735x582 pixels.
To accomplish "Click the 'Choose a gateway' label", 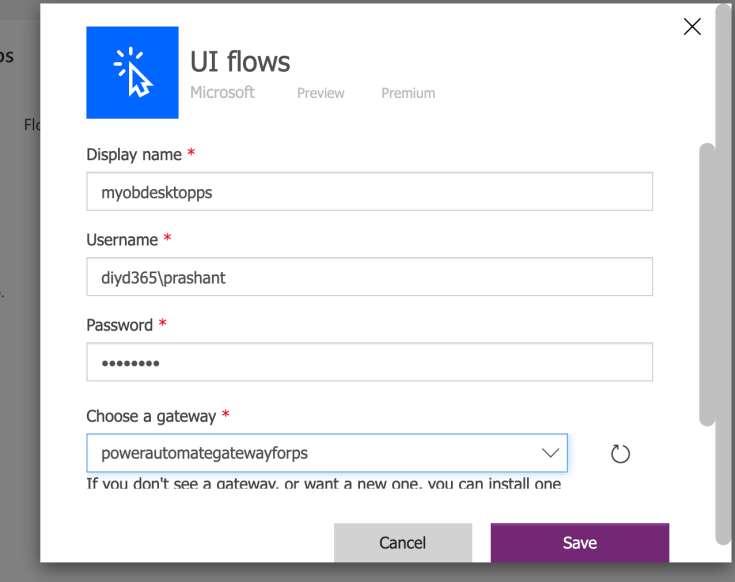I will click(151, 416).
